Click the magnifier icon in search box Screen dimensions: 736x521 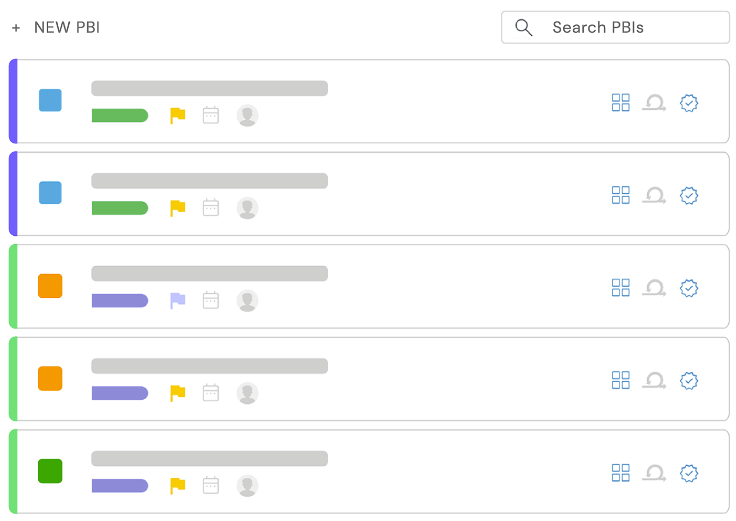523,28
